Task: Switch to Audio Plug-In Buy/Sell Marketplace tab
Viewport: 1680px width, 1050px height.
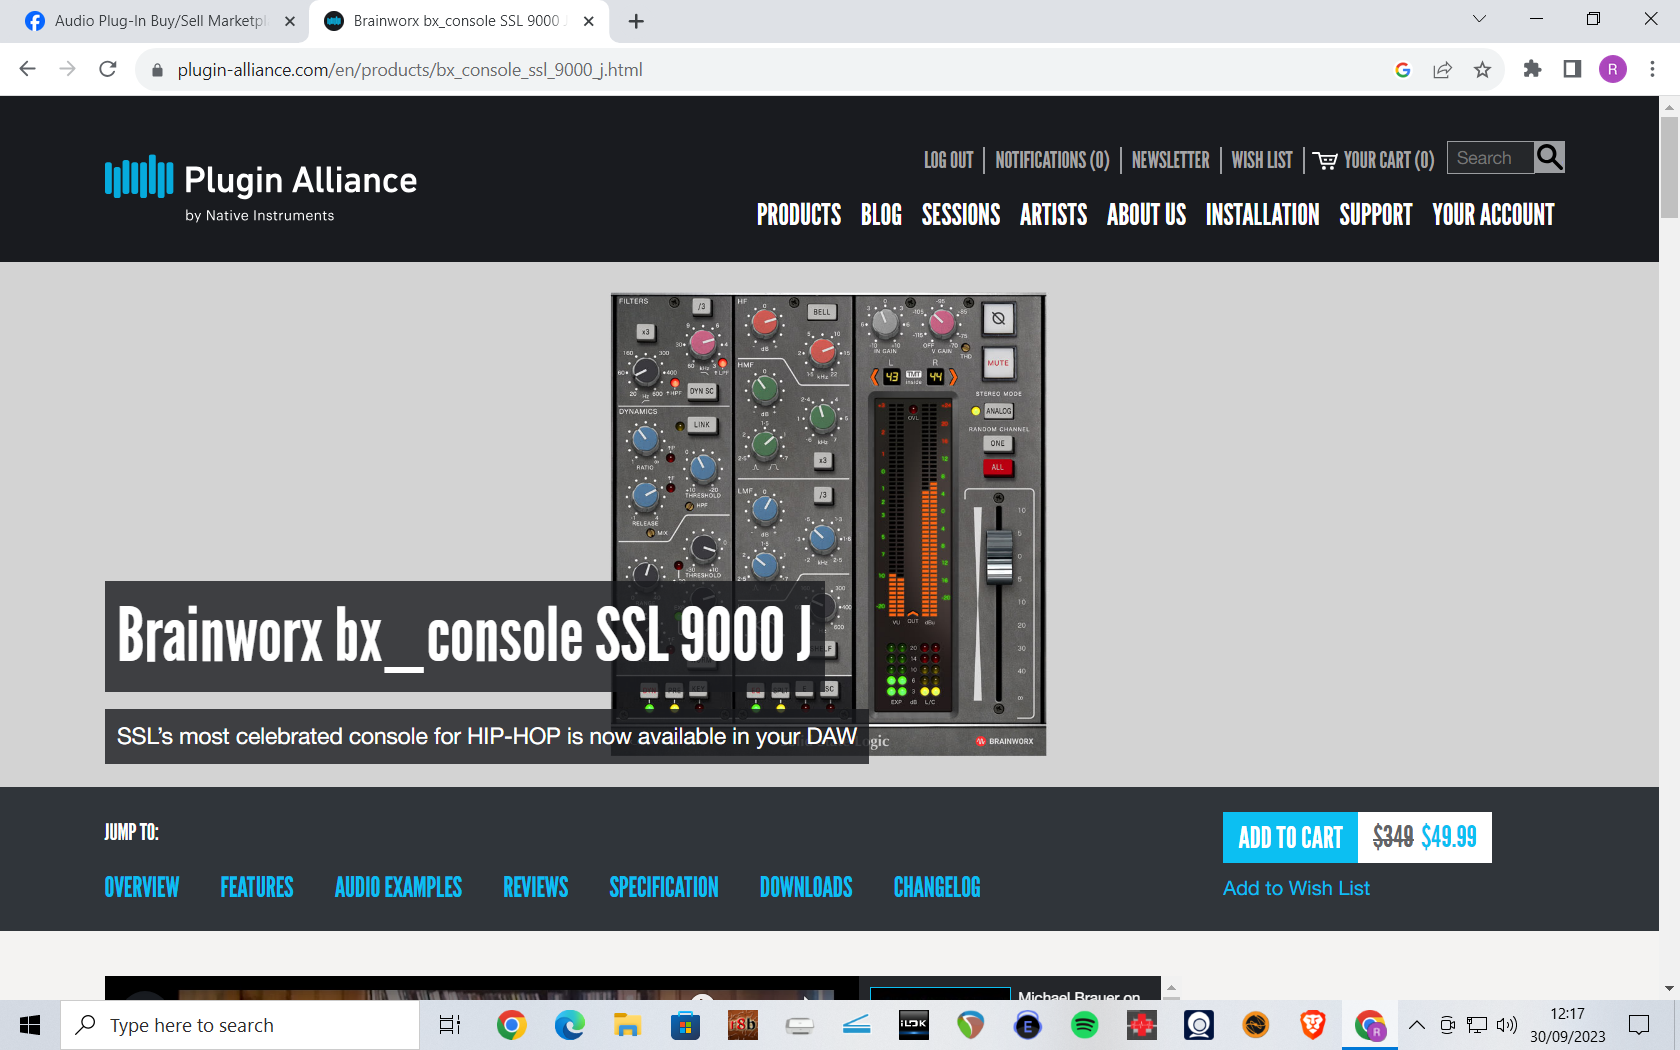Action: click(160, 21)
